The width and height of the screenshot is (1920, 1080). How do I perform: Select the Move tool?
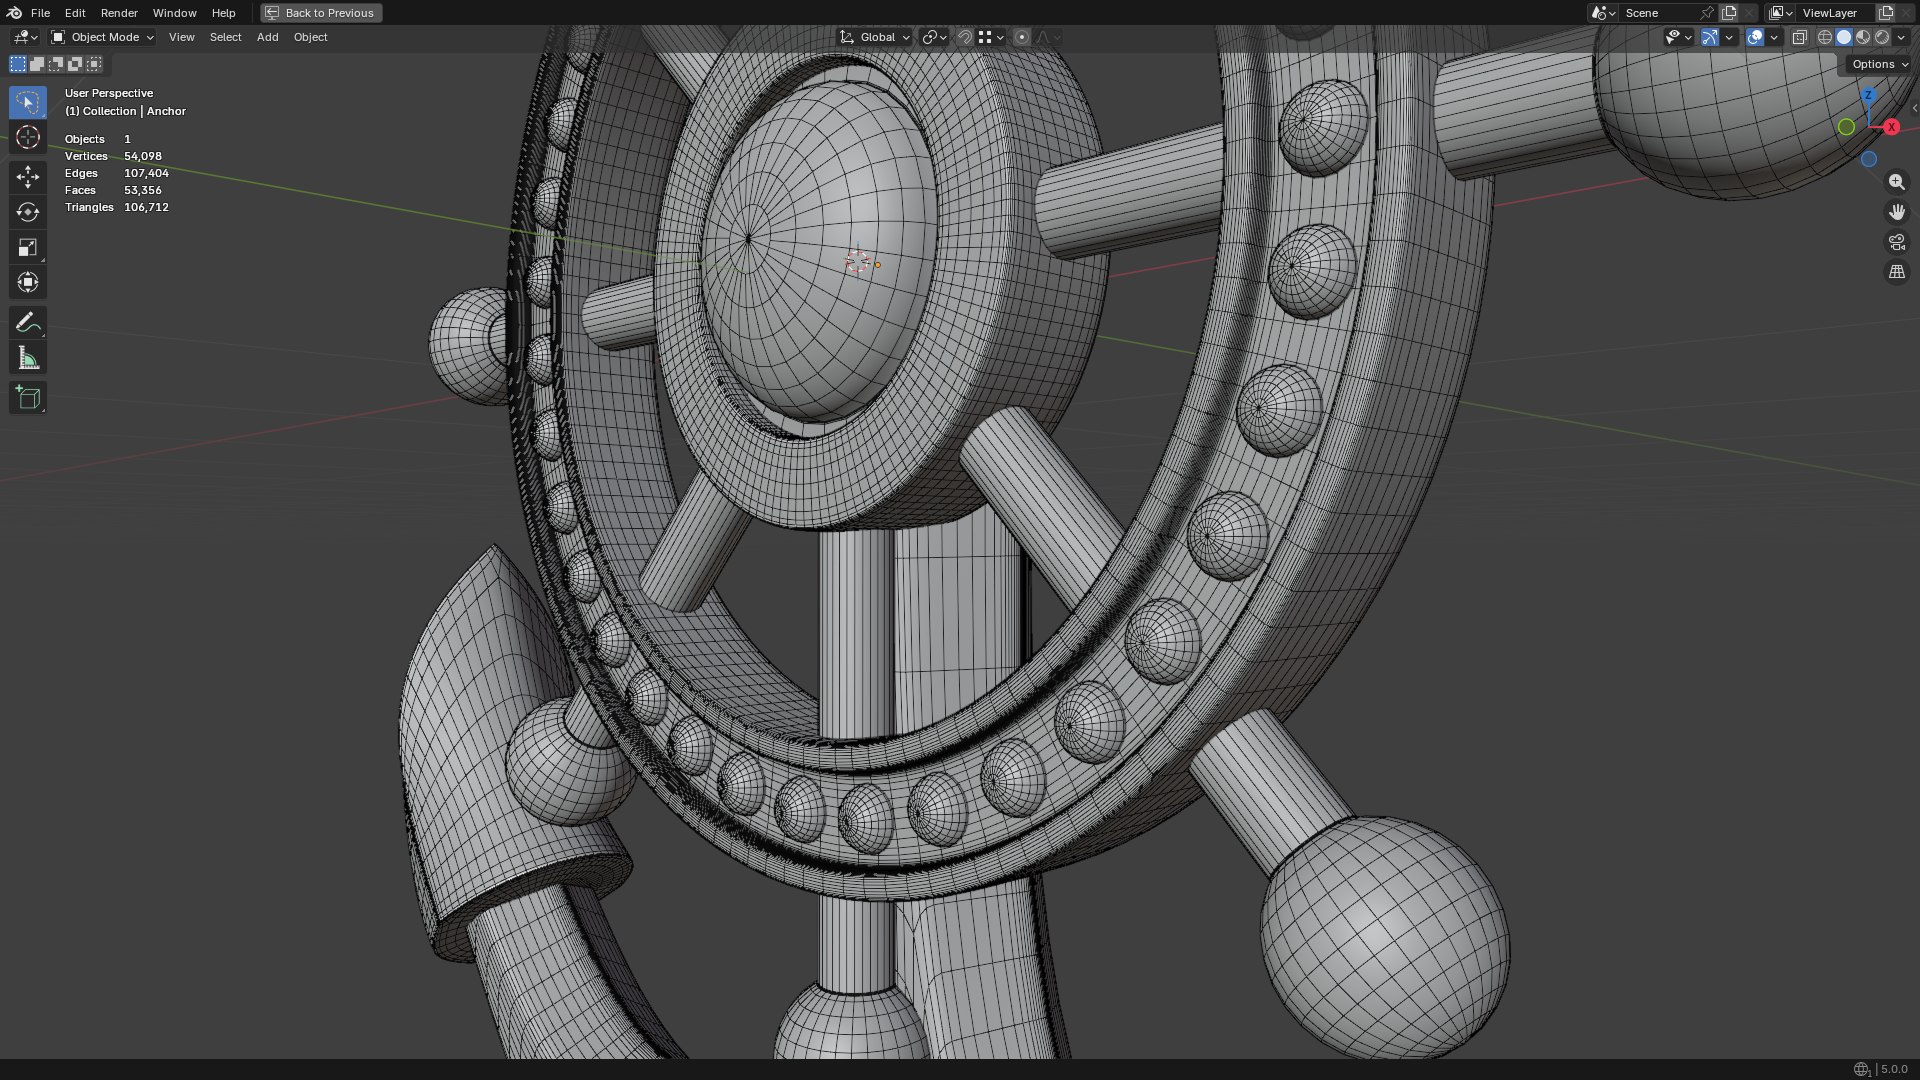28,177
